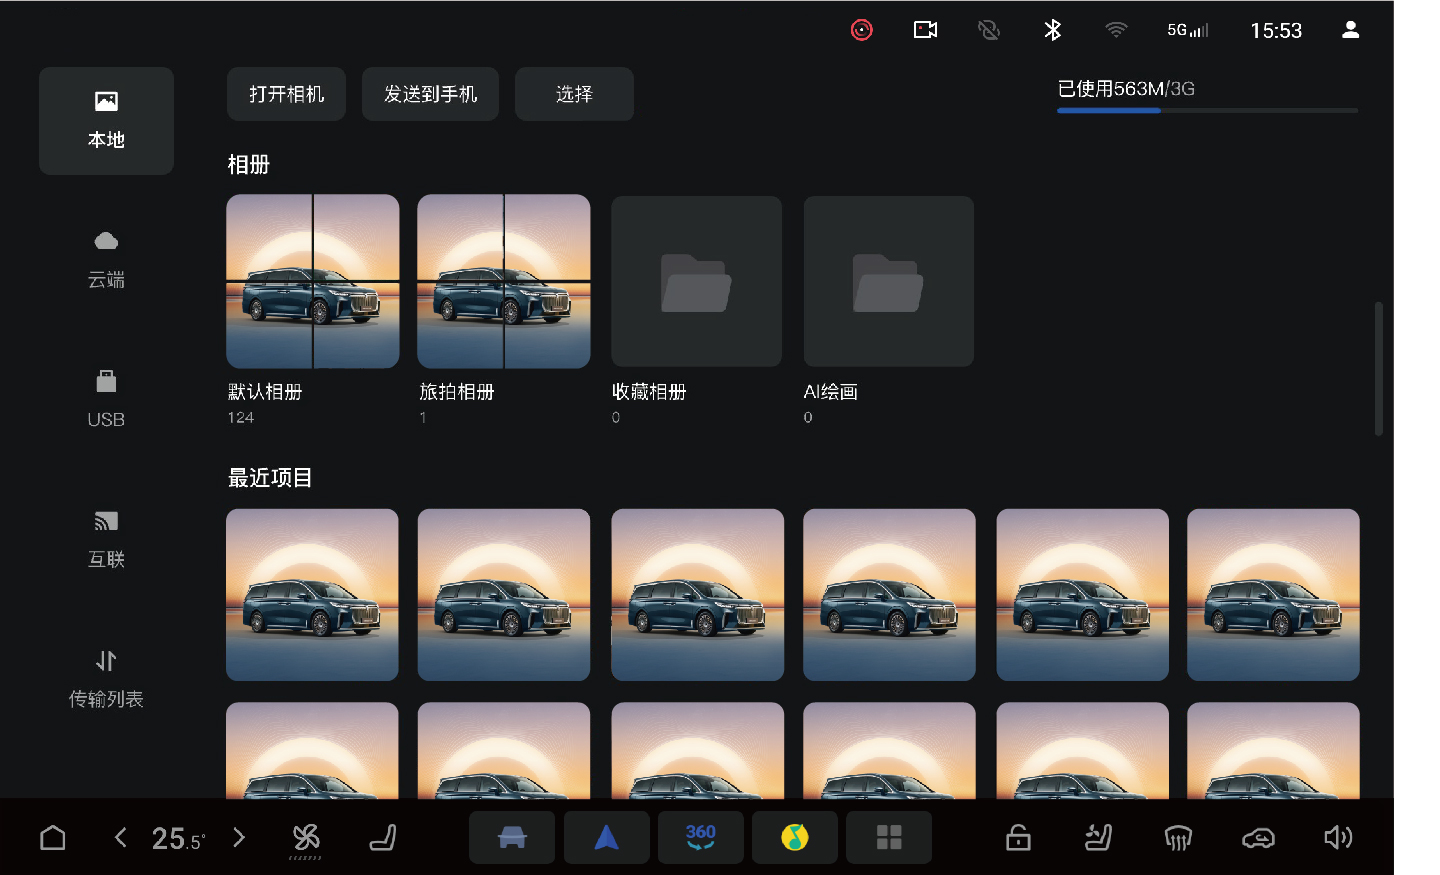This screenshot has height=875, width=1440.
Task: Click the 打开相机 button
Action: 286,94
